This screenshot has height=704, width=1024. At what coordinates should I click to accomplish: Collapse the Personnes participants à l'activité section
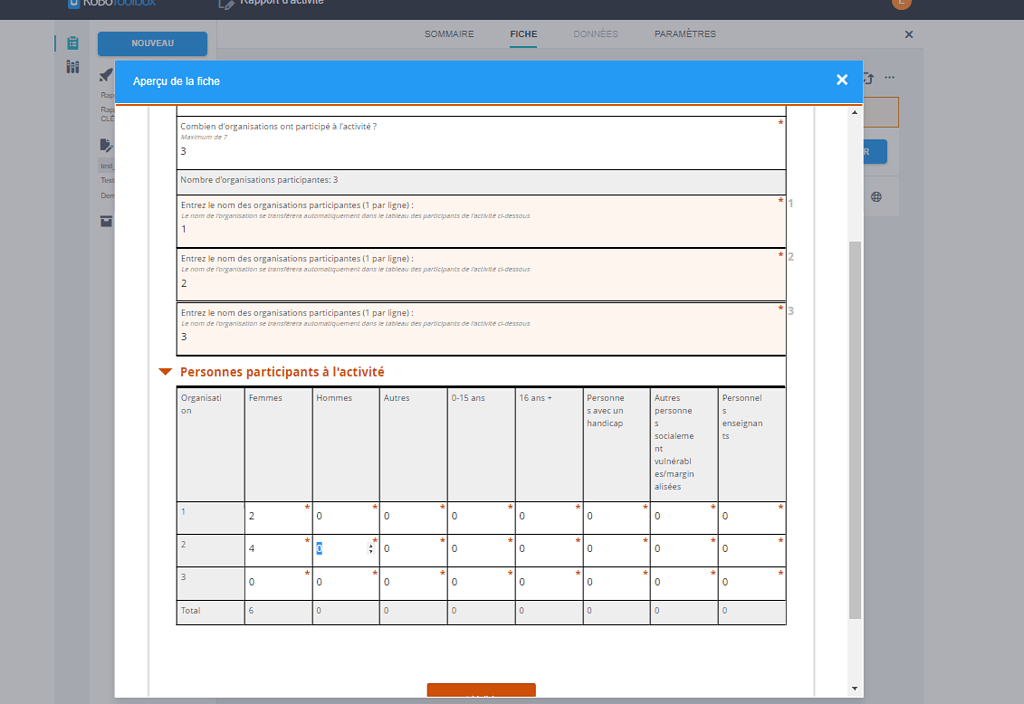(166, 371)
